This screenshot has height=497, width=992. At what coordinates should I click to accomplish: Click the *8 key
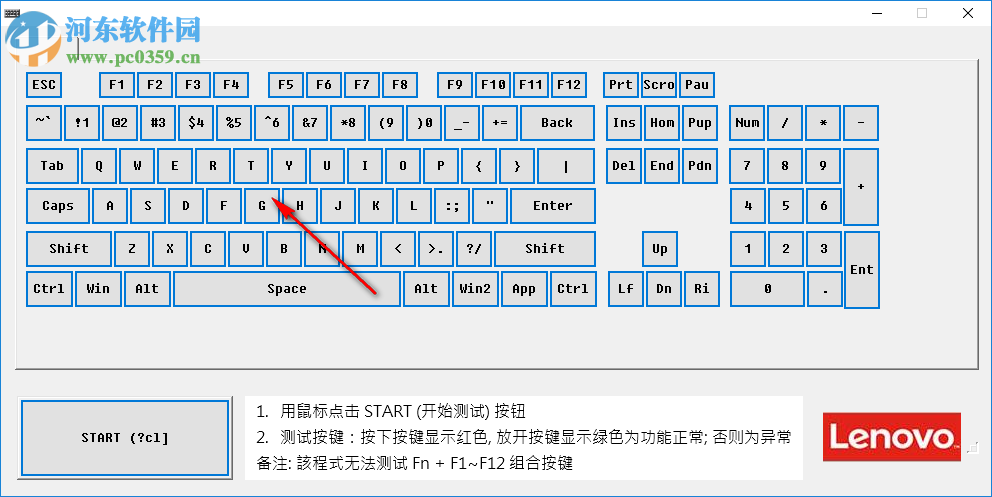click(348, 123)
